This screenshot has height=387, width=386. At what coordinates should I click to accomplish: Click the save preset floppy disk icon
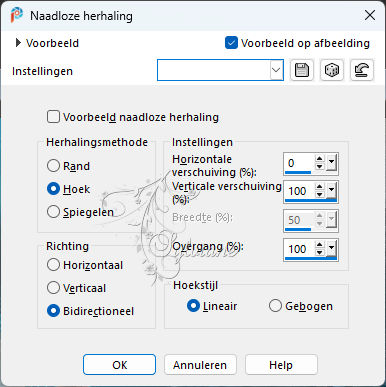pos(302,70)
